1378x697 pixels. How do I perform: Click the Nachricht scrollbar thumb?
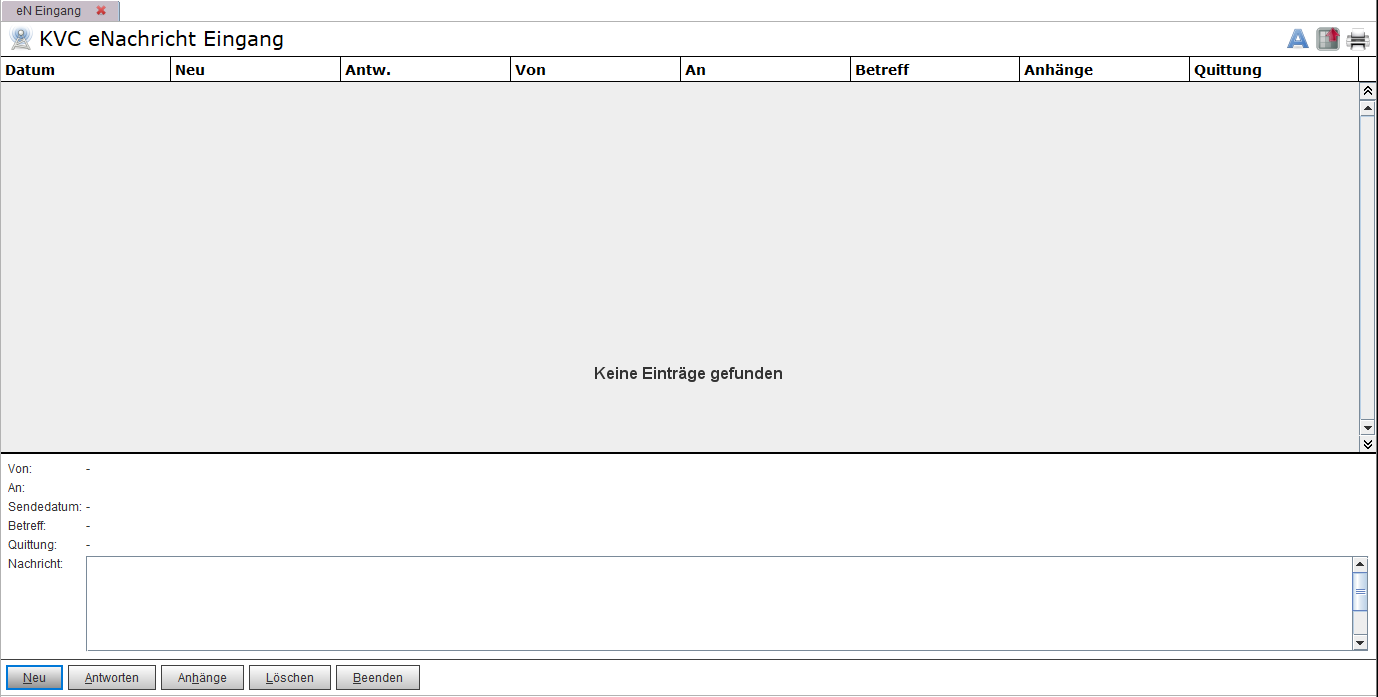click(1360, 592)
